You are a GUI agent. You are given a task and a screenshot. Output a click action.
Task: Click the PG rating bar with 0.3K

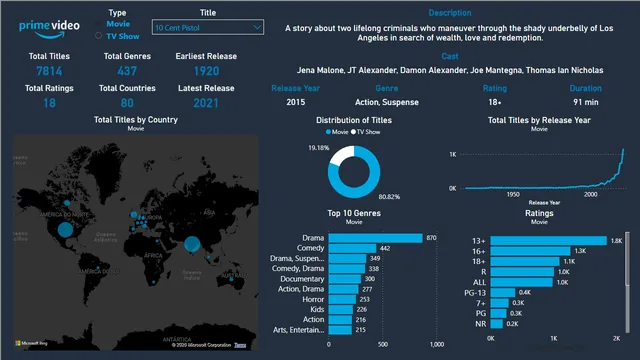pyautogui.click(x=498, y=313)
